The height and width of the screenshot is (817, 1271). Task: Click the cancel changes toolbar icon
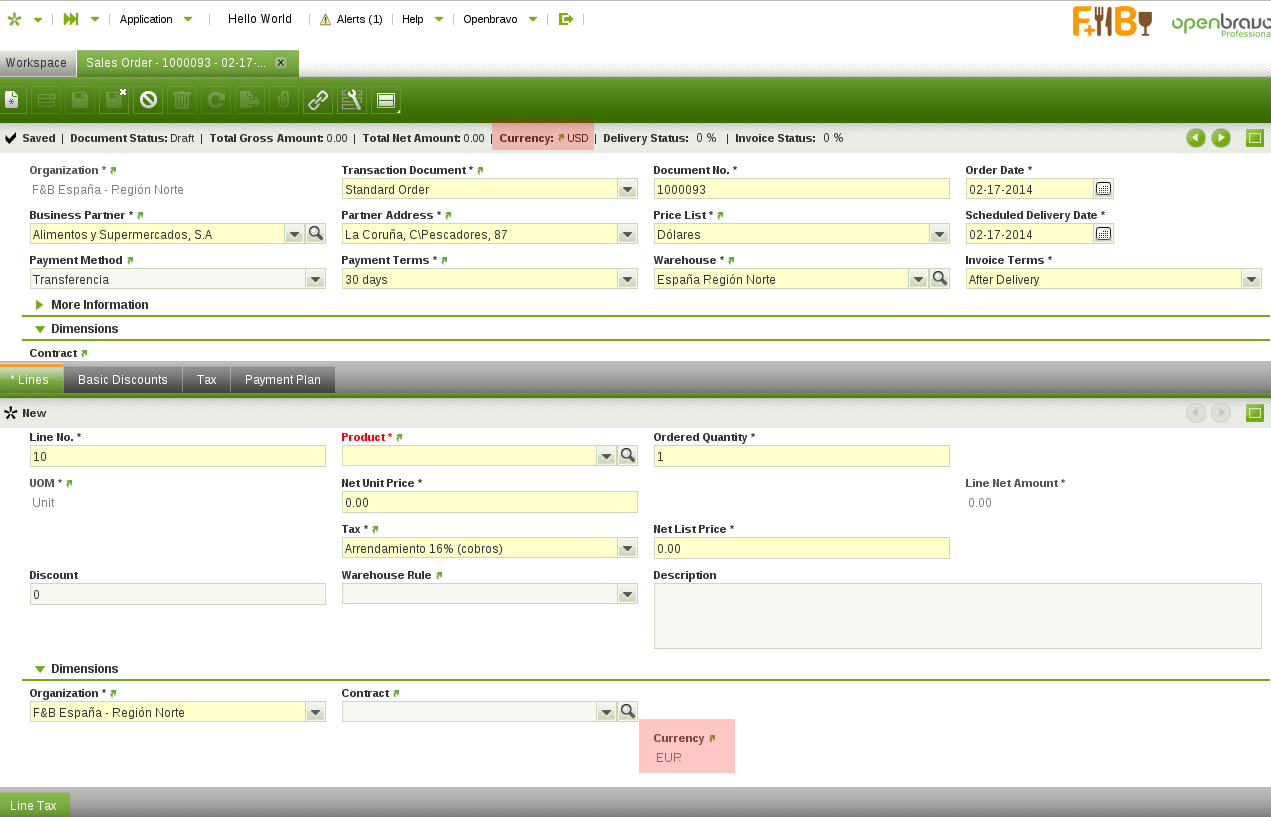pyautogui.click(x=148, y=100)
